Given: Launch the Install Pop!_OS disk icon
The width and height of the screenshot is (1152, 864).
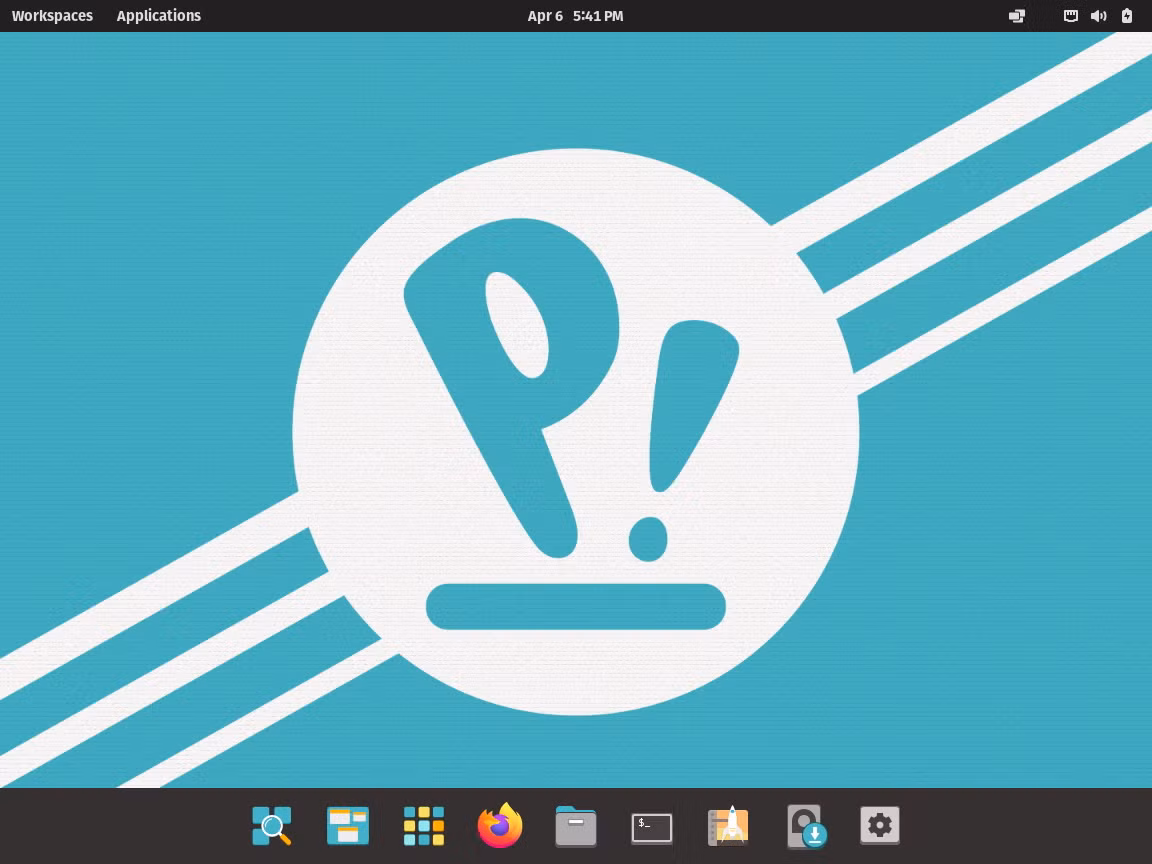Looking at the screenshot, I should [x=806, y=827].
